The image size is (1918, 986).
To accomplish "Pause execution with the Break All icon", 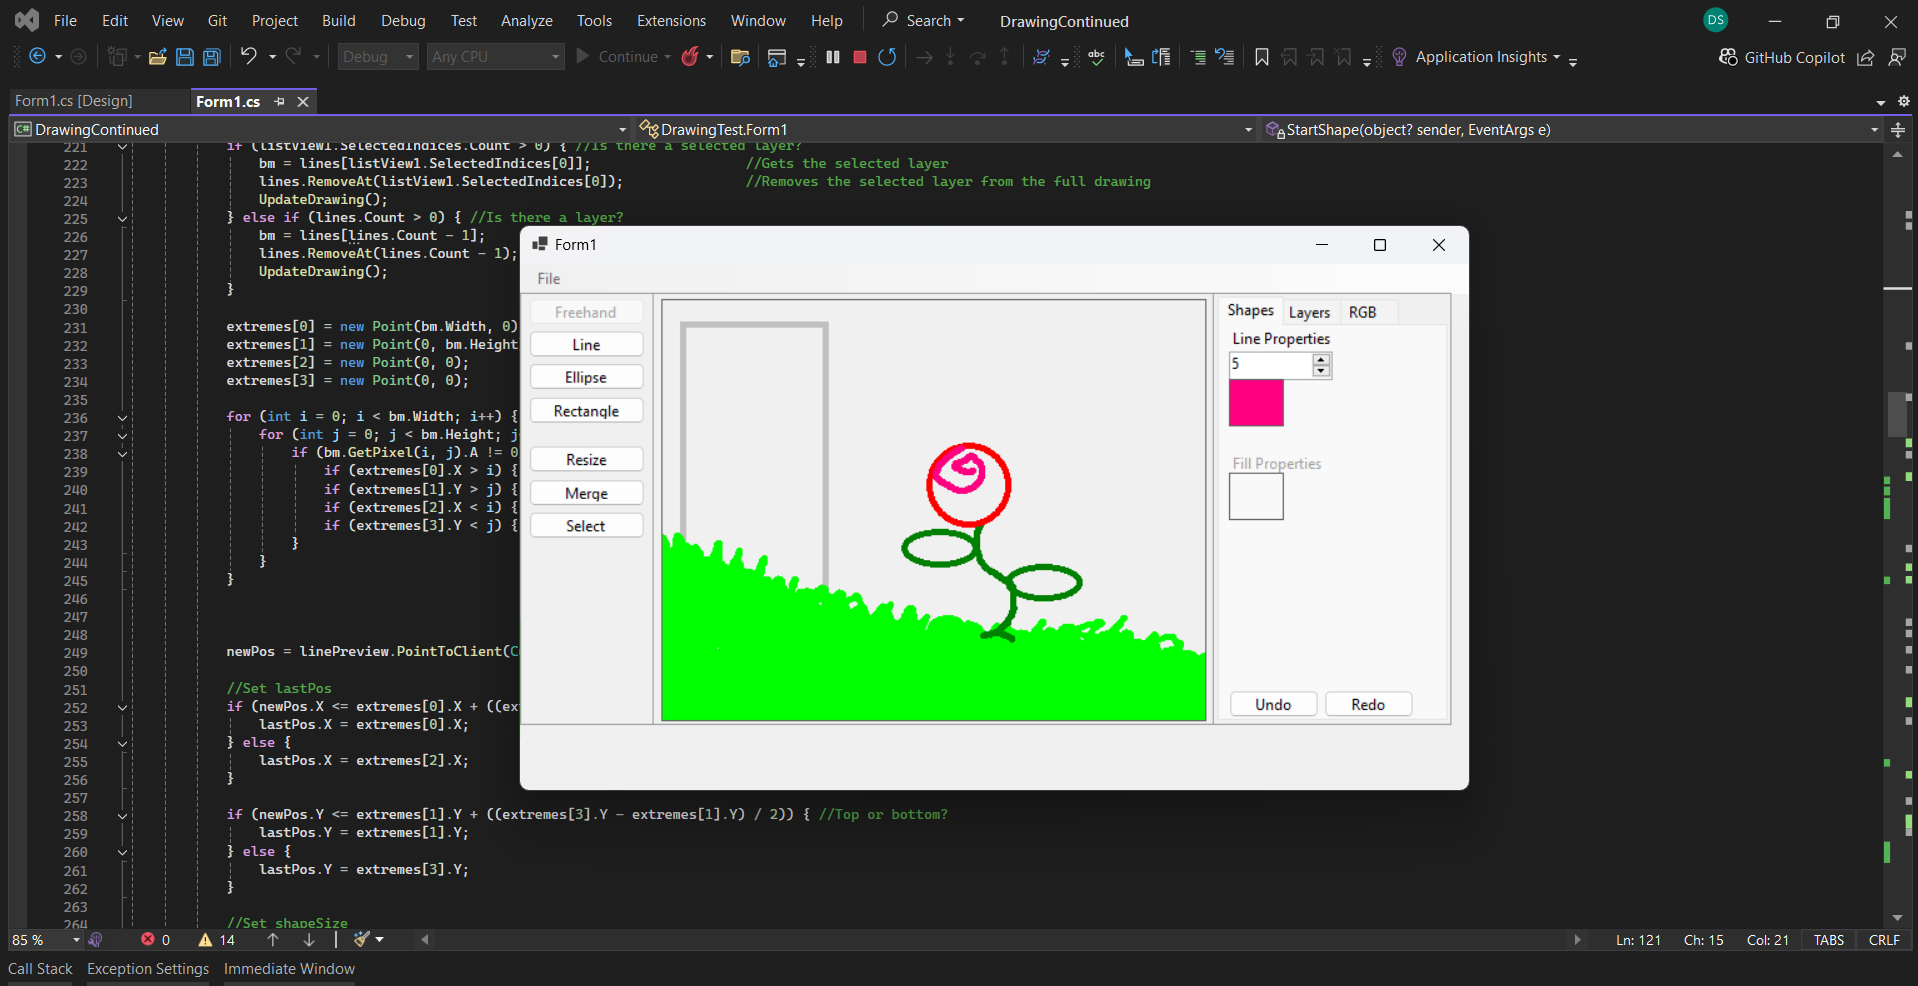I will click(832, 57).
